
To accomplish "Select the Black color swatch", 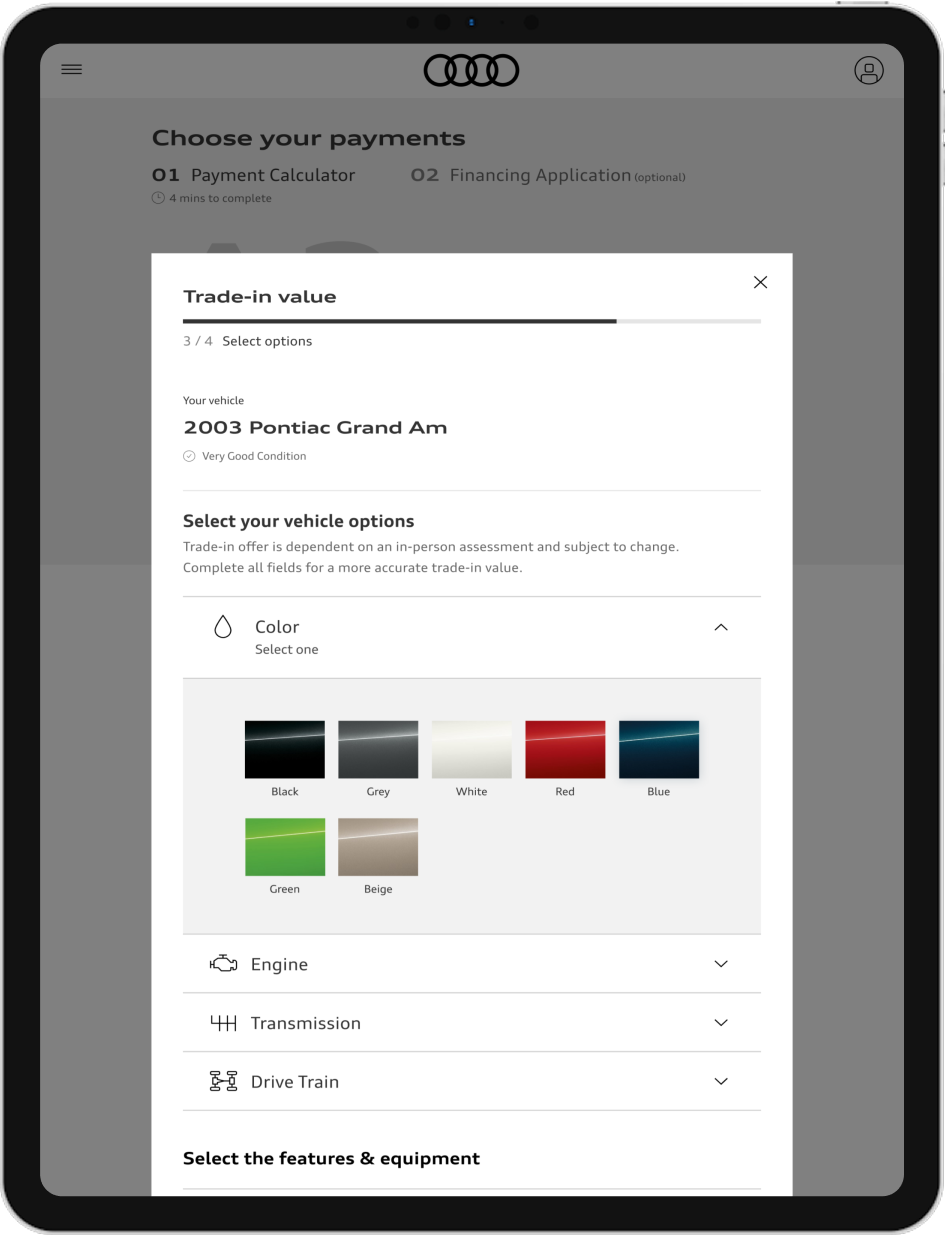I will (x=285, y=749).
